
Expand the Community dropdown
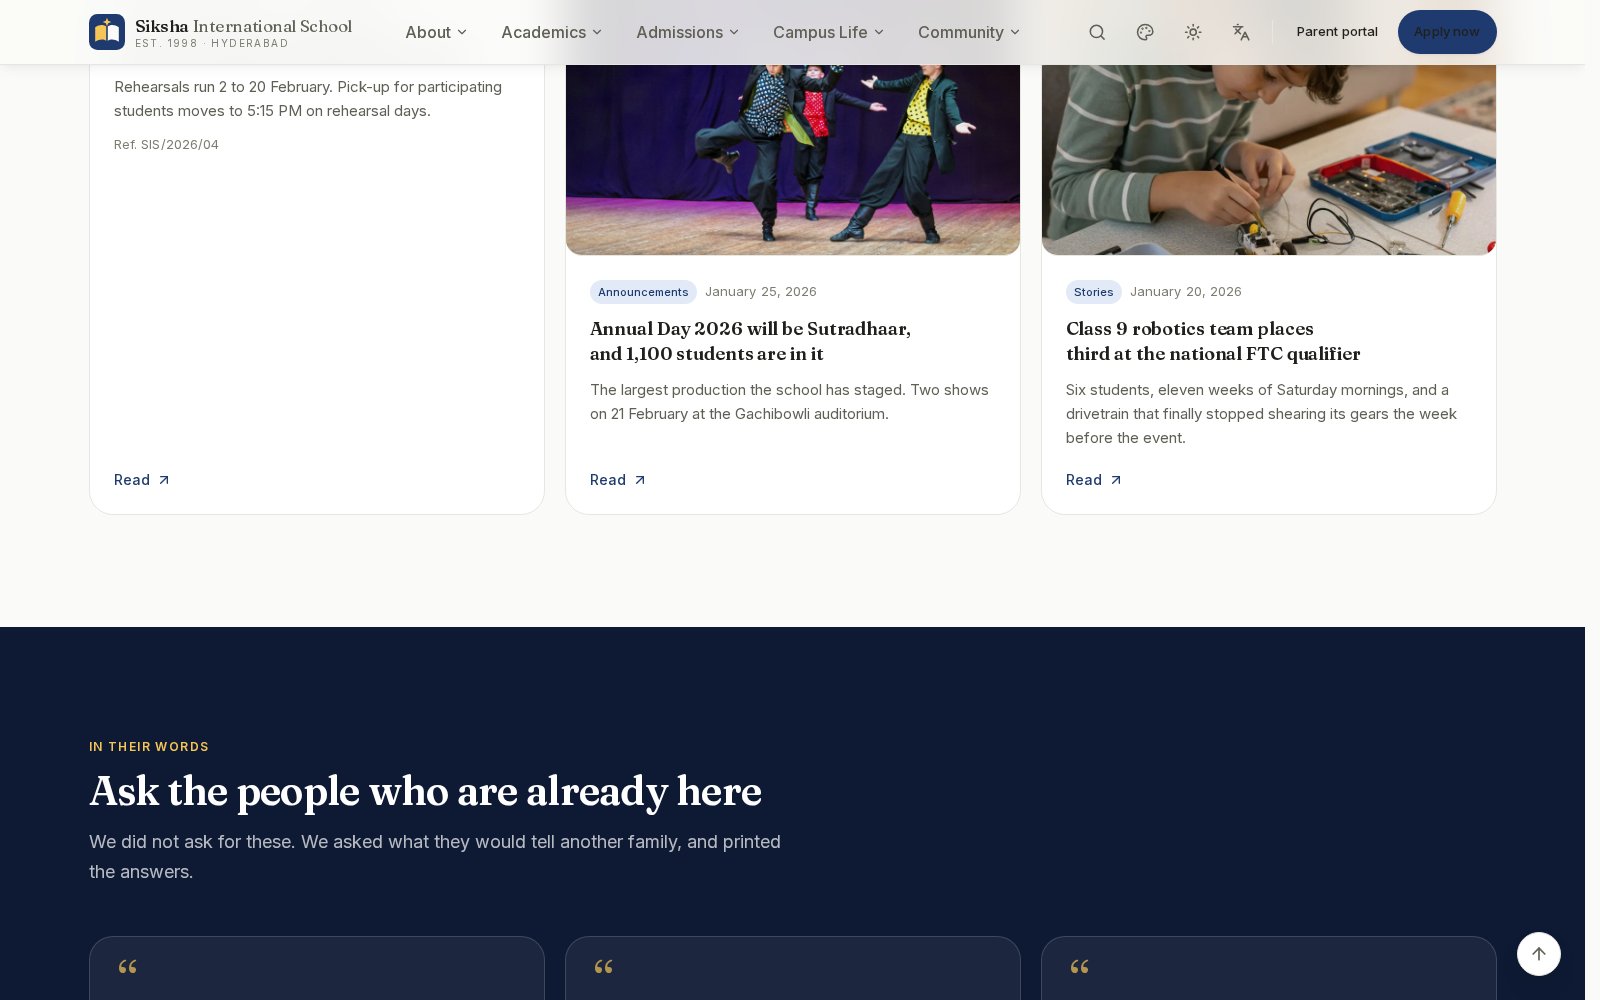[x=968, y=32]
